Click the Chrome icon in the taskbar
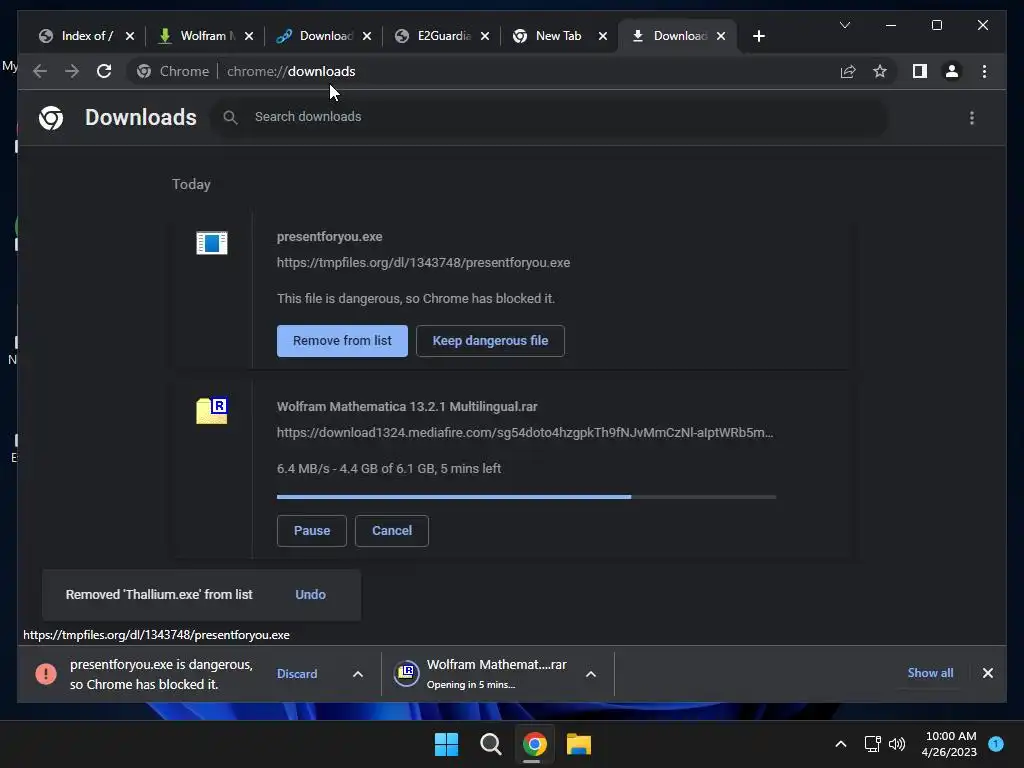1024x768 pixels. tap(534, 744)
